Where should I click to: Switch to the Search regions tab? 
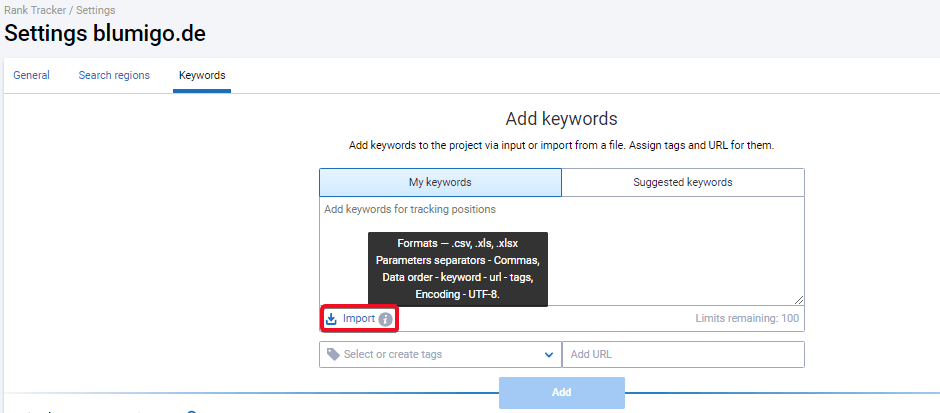[x=114, y=76]
